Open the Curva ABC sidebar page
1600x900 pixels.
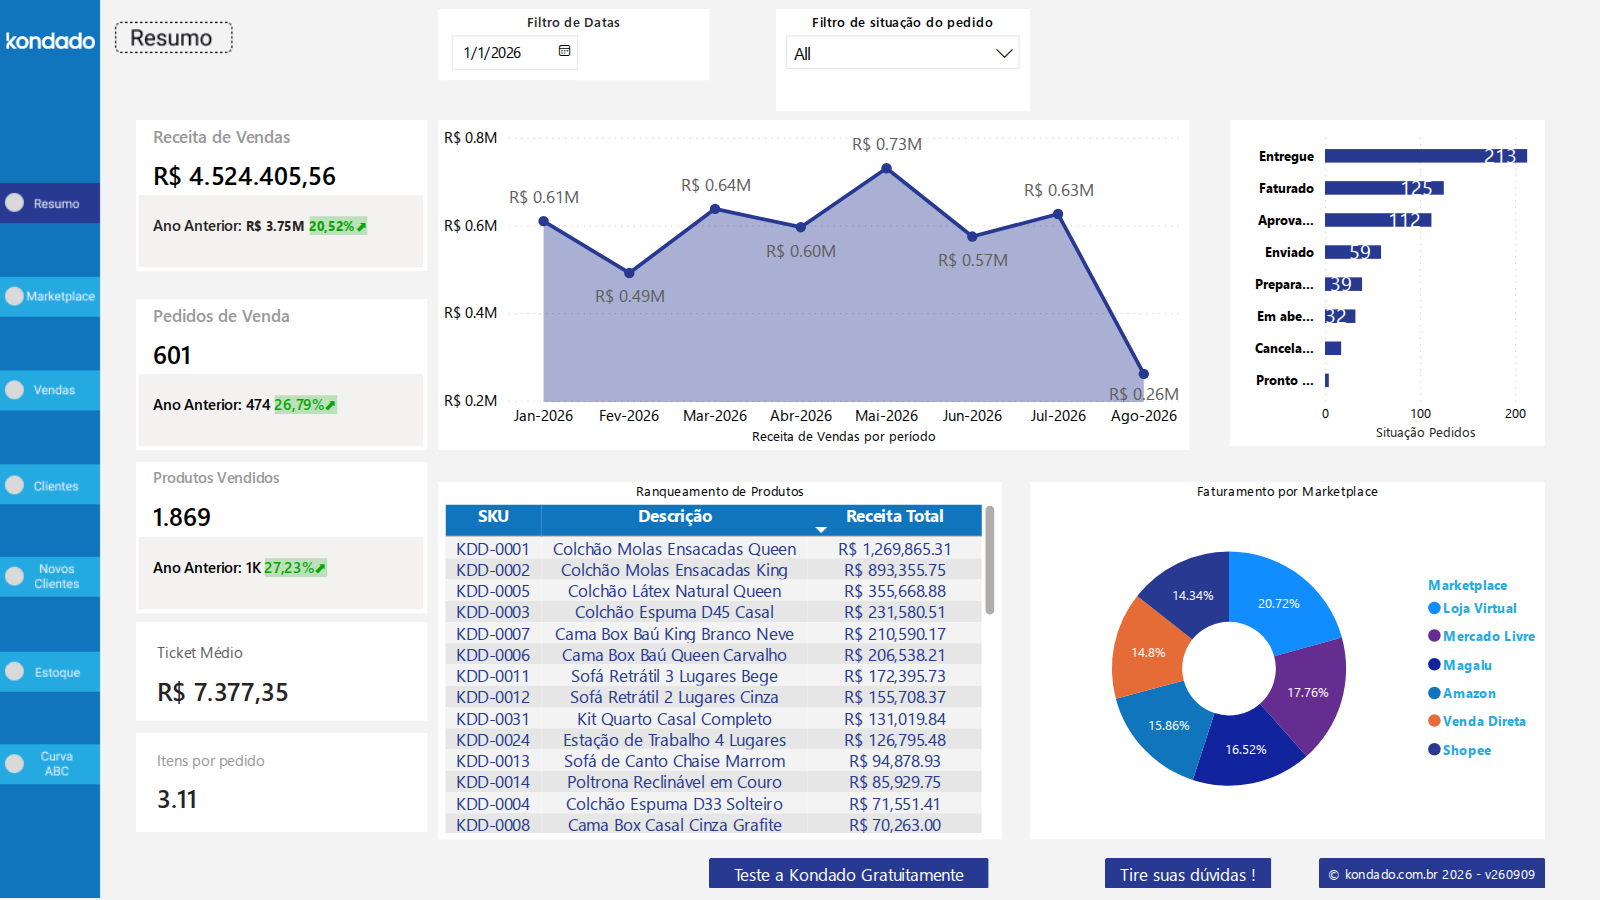50,764
